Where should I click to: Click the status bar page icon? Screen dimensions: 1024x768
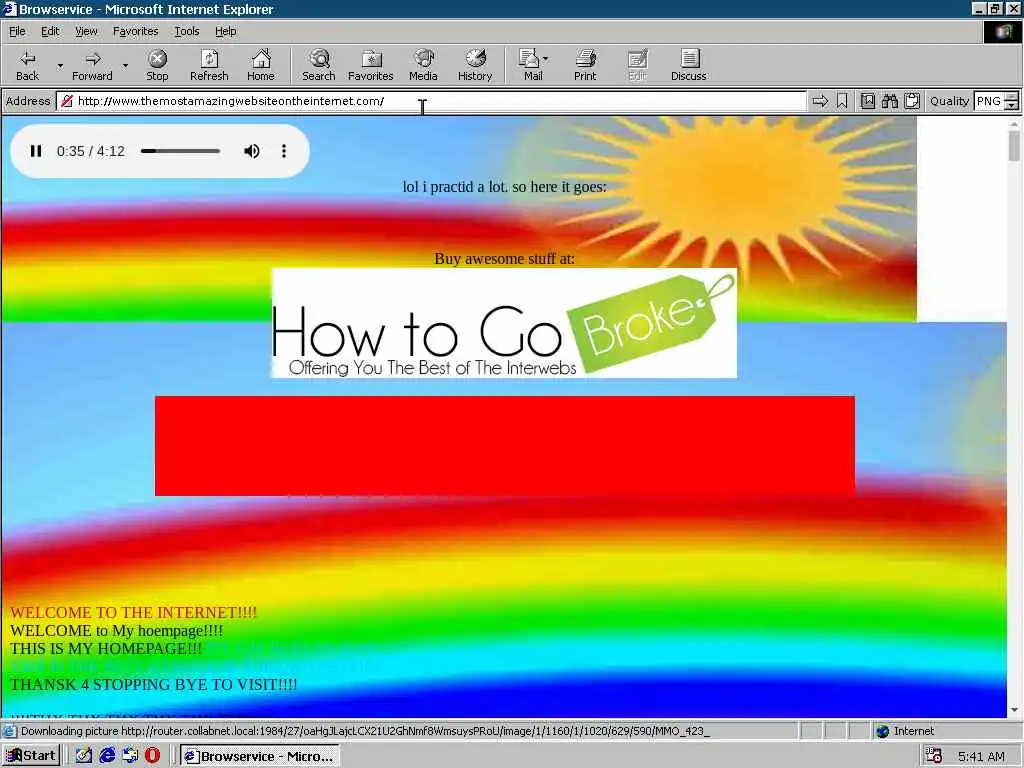[10, 731]
